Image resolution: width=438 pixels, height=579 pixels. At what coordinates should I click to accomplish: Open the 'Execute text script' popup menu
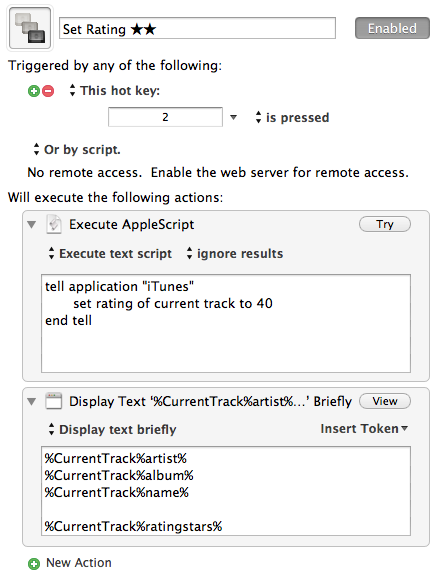pos(110,254)
